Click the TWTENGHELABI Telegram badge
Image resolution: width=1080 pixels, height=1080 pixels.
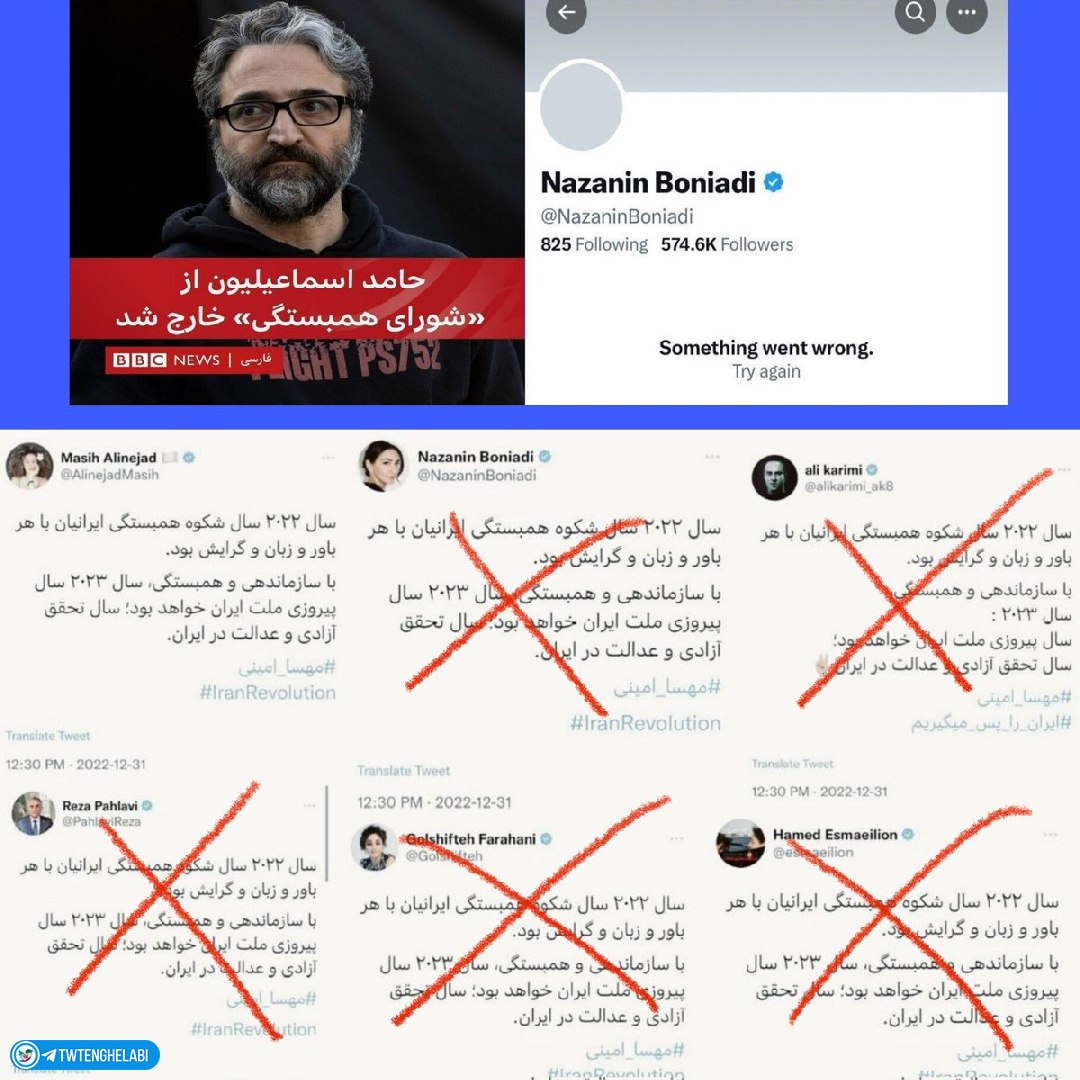[x=85, y=1055]
